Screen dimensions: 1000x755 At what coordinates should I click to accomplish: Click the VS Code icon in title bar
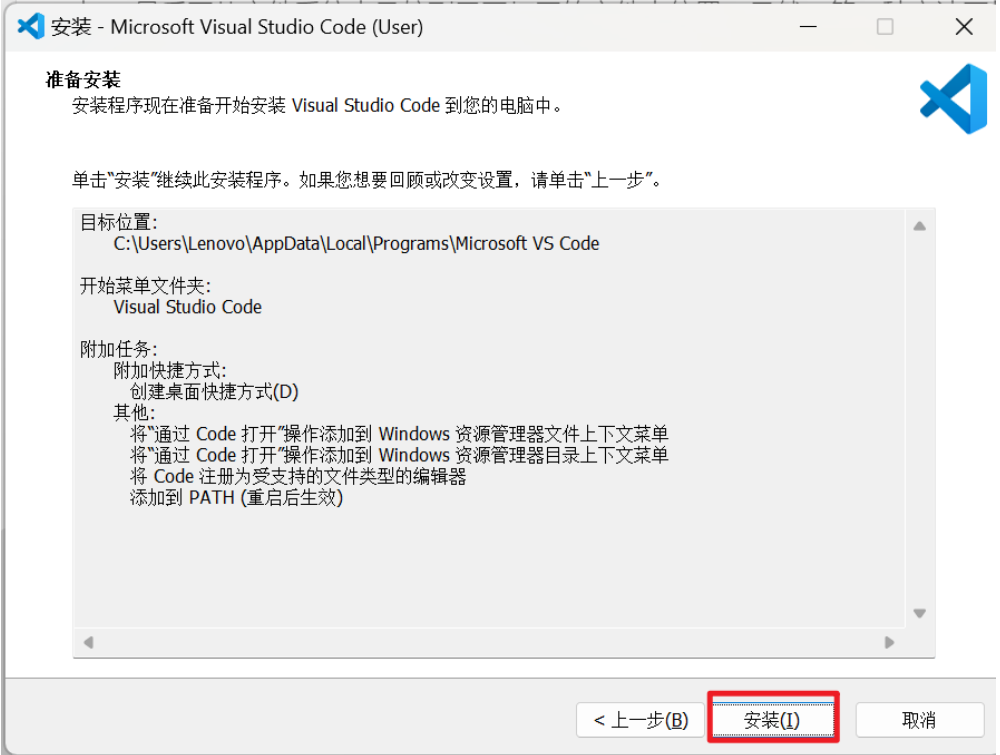click(x=31, y=26)
